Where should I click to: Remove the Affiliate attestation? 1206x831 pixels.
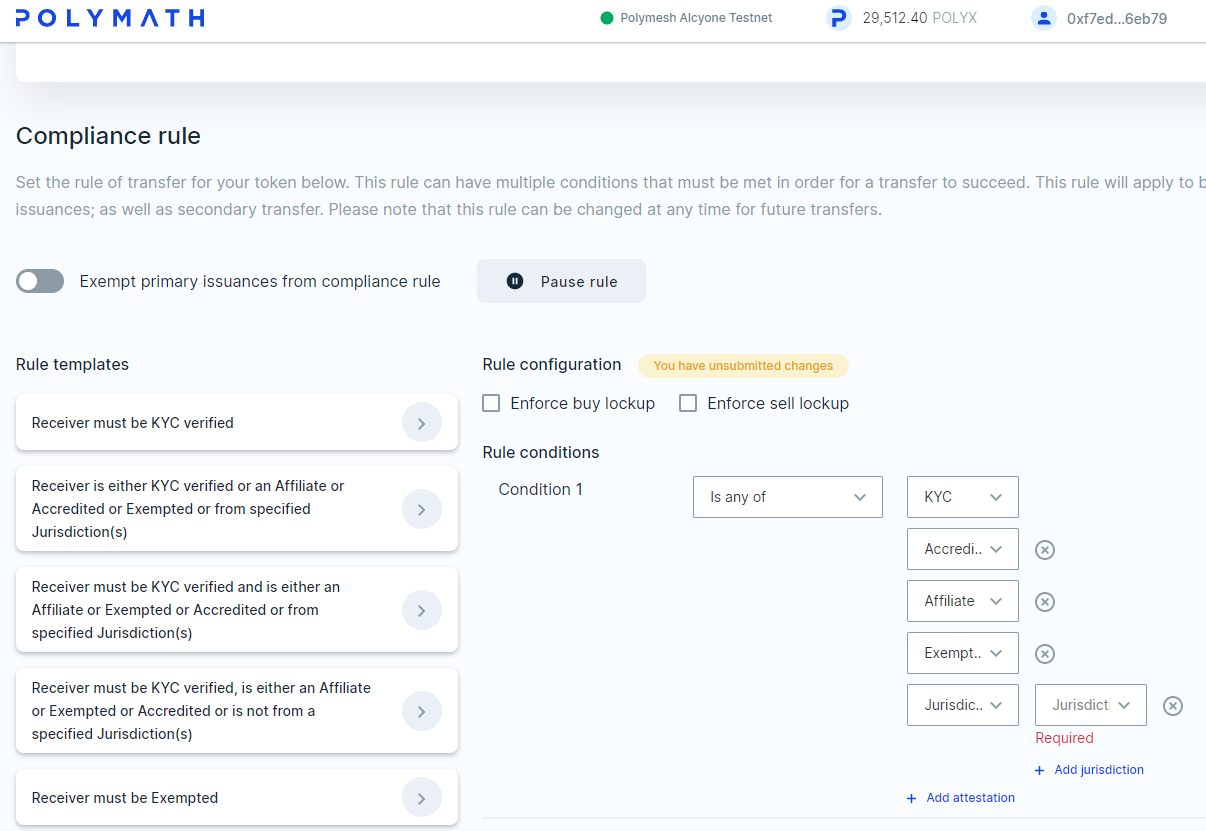click(x=1045, y=602)
